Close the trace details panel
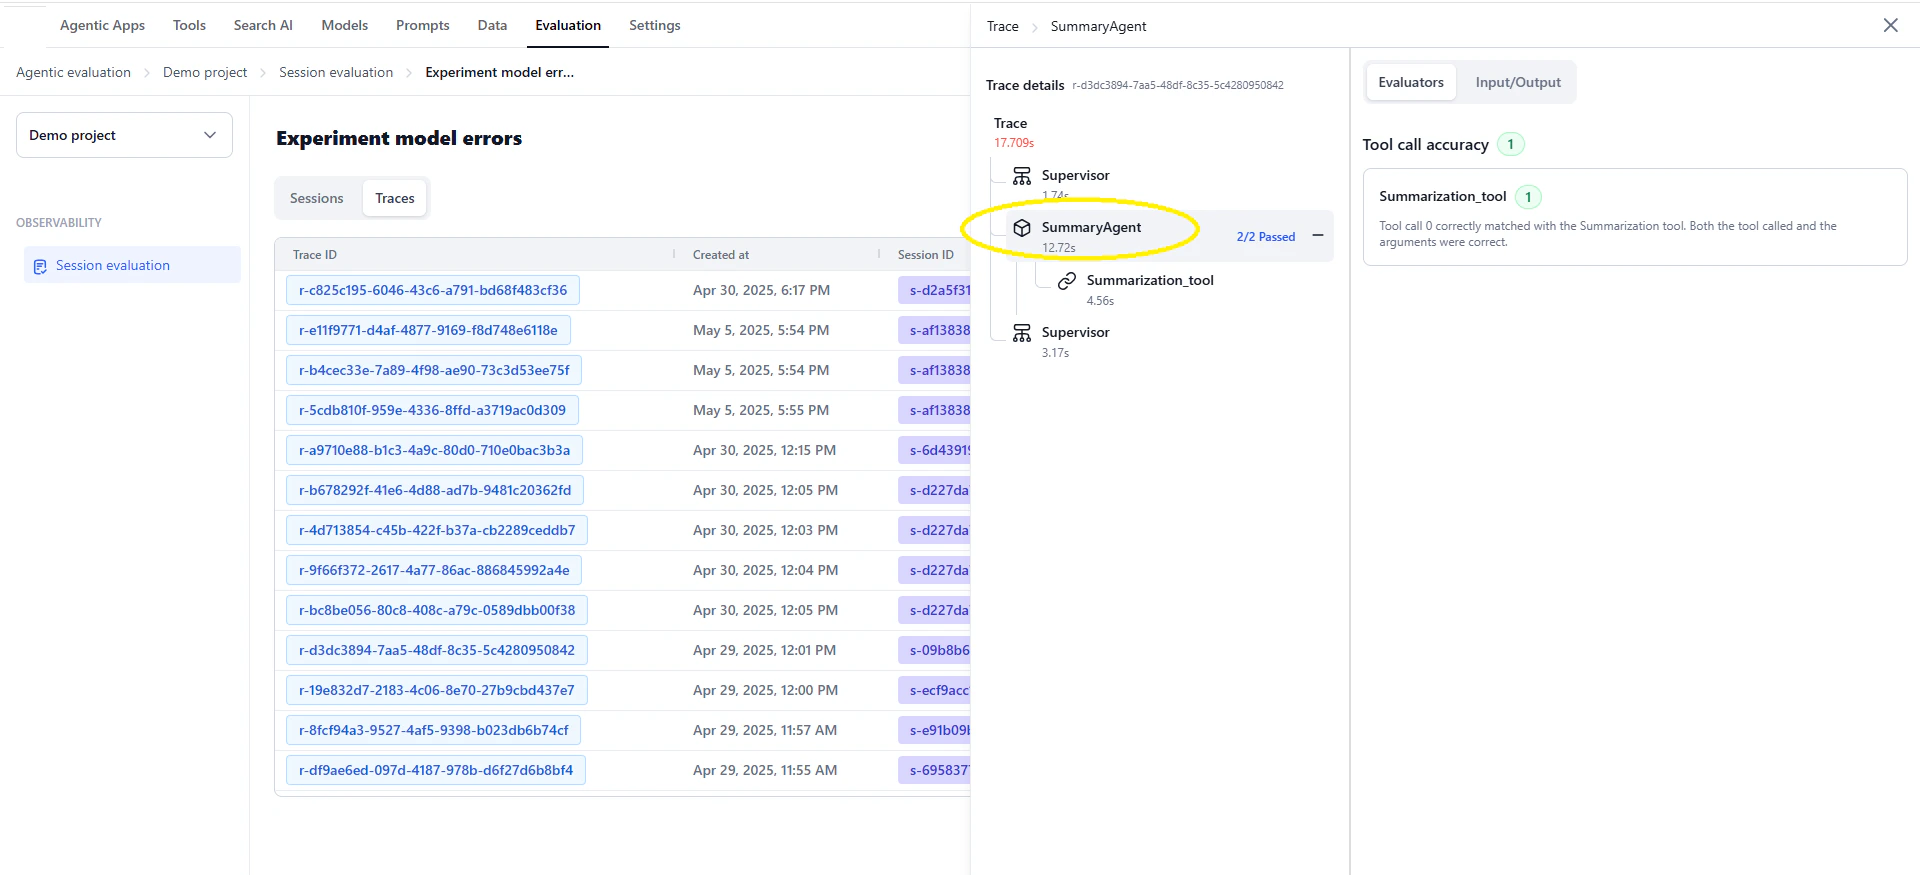 pos(1890,25)
